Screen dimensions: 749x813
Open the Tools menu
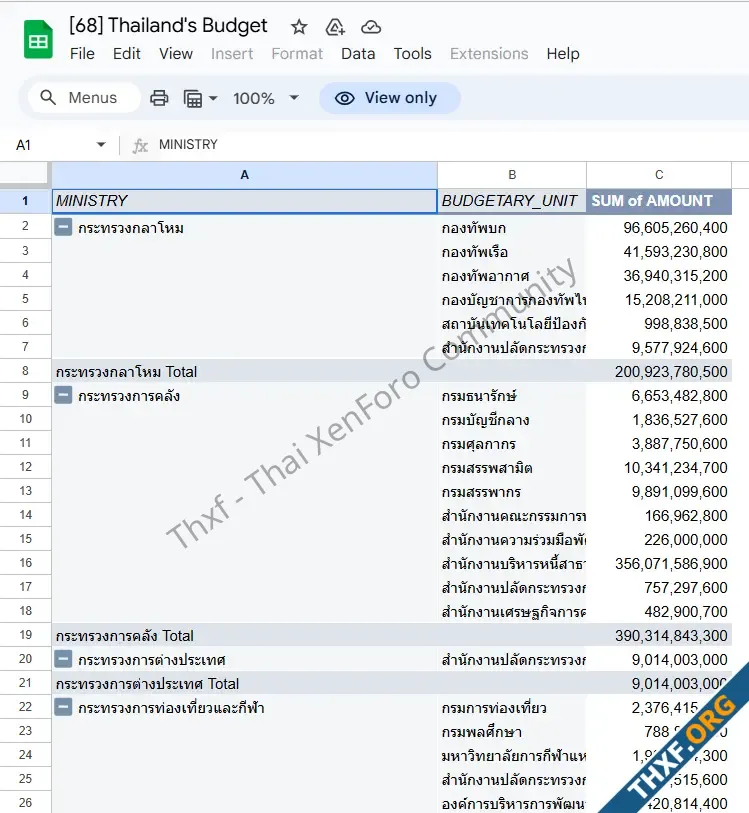(412, 54)
